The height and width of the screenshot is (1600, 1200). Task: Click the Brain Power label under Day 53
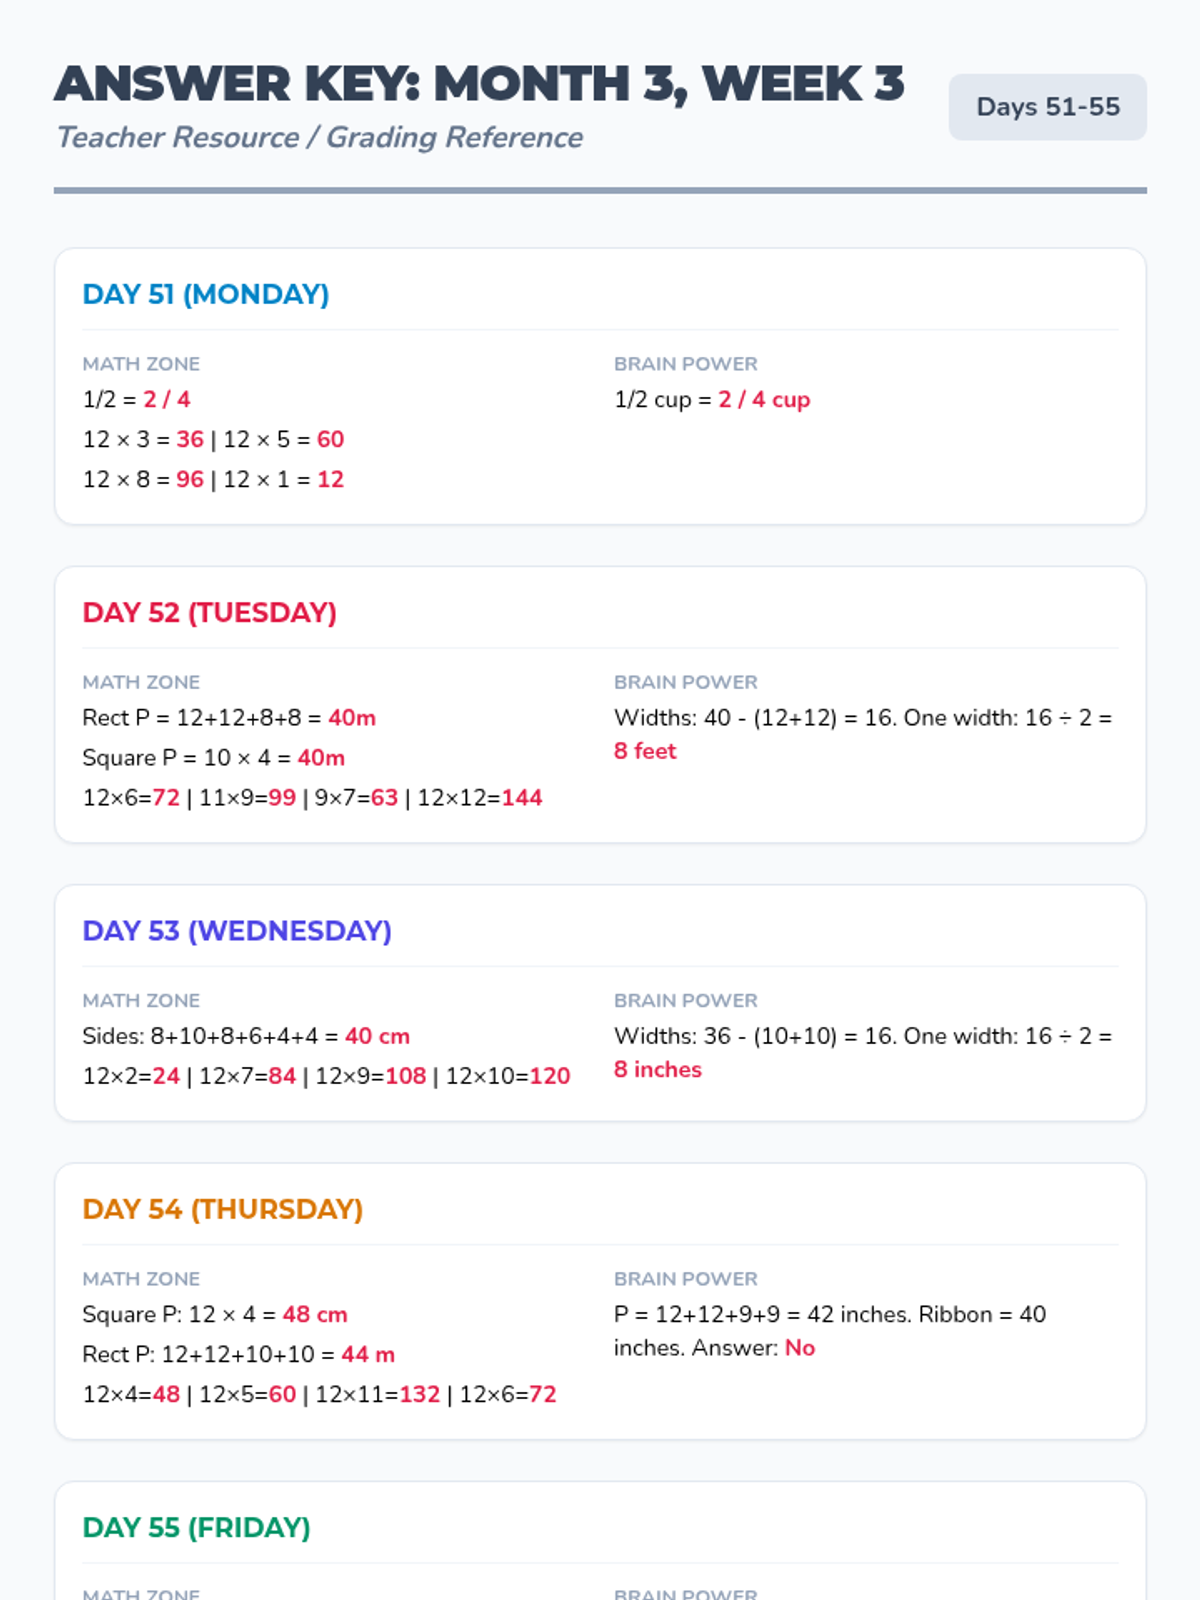click(x=685, y=1000)
